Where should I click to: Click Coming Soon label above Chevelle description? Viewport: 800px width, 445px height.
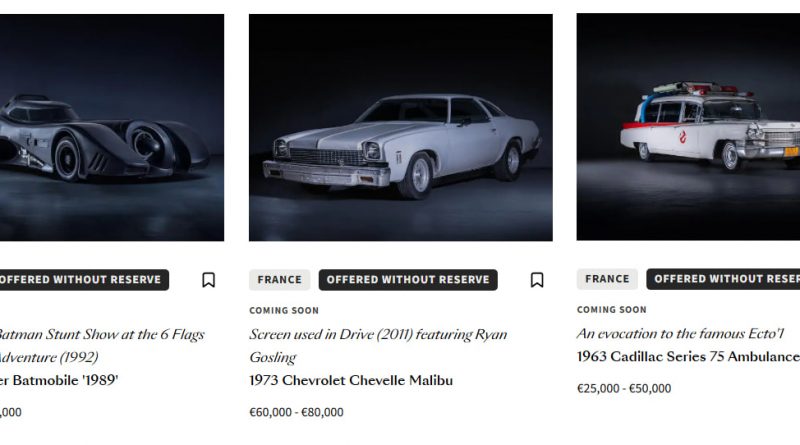click(x=284, y=311)
